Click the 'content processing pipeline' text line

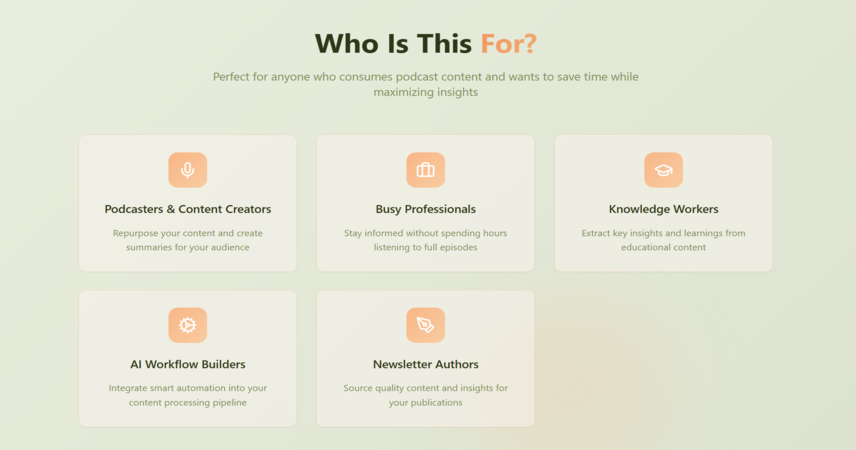click(188, 402)
